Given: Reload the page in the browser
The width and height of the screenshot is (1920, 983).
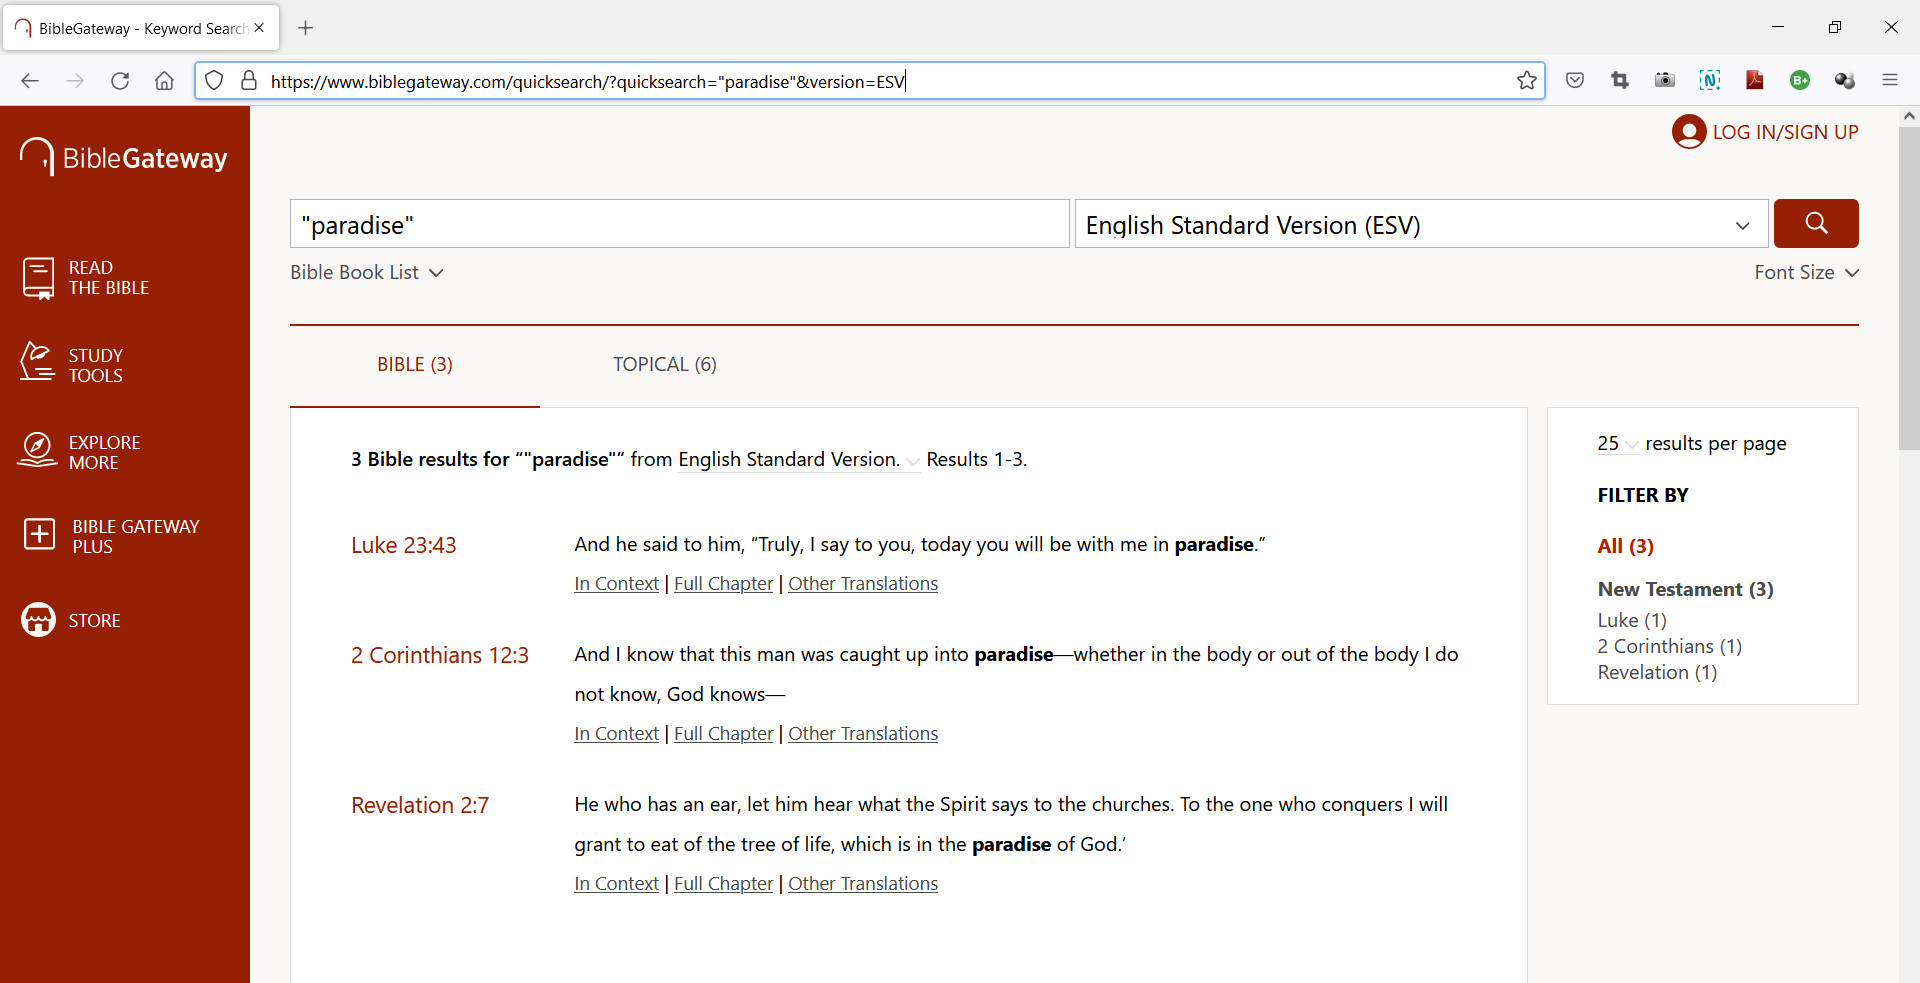Looking at the screenshot, I should (120, 81).
